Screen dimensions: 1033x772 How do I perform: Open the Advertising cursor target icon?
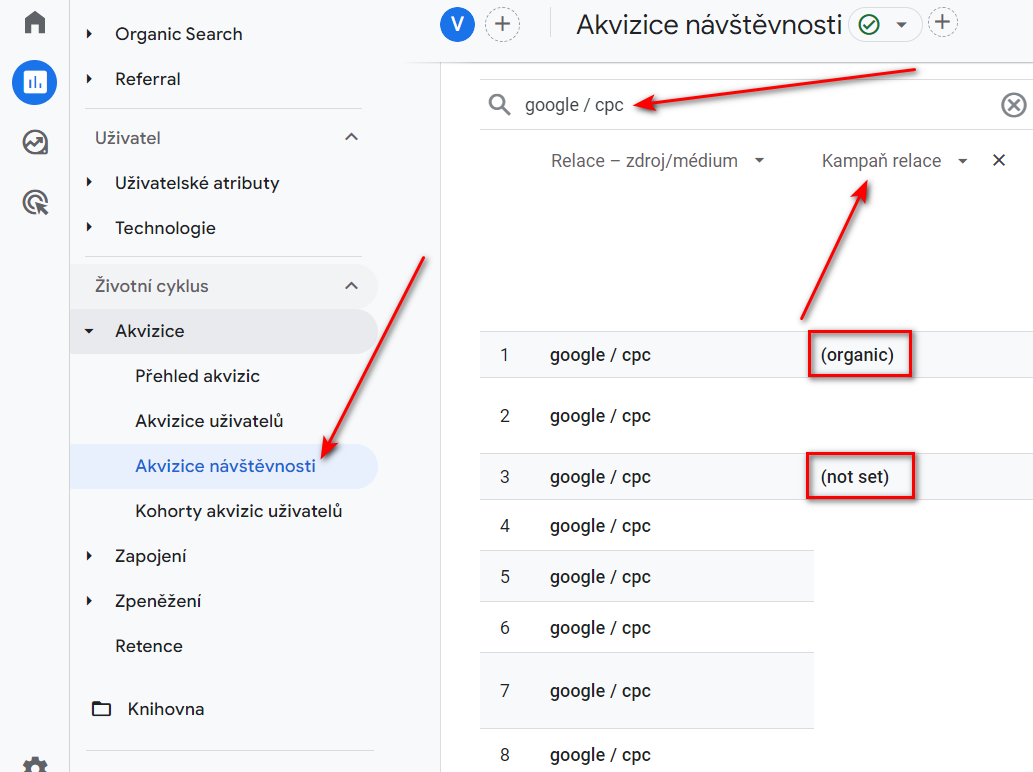[x=35, y=204]
